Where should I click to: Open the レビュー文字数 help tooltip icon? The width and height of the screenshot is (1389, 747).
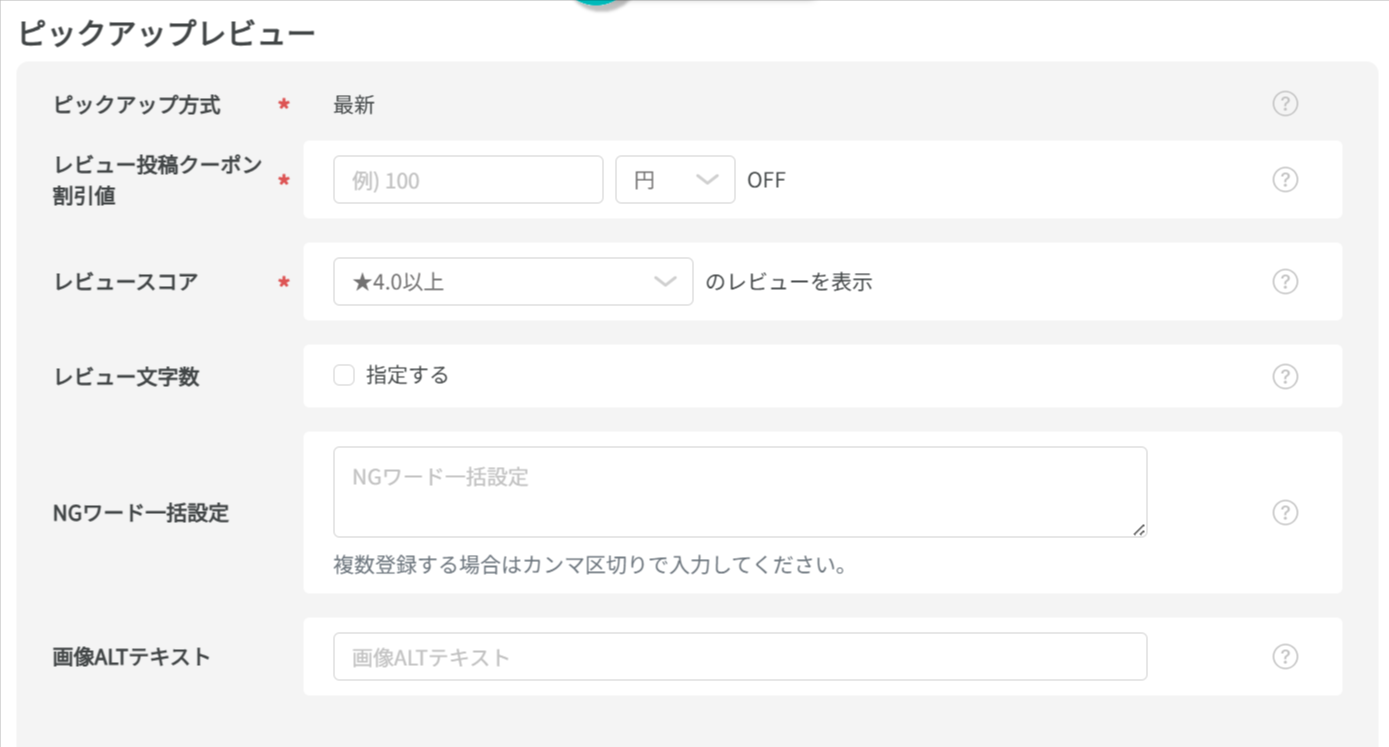(x=1285, y=377)
